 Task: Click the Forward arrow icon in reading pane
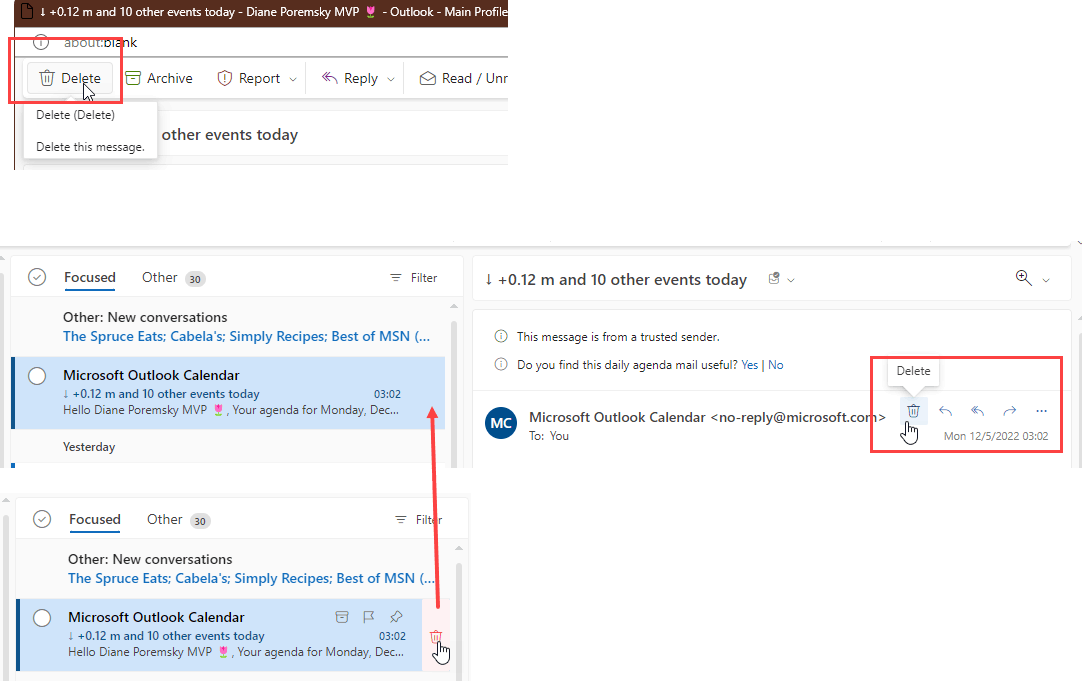pyautogui.click(x=1010, y=411)
